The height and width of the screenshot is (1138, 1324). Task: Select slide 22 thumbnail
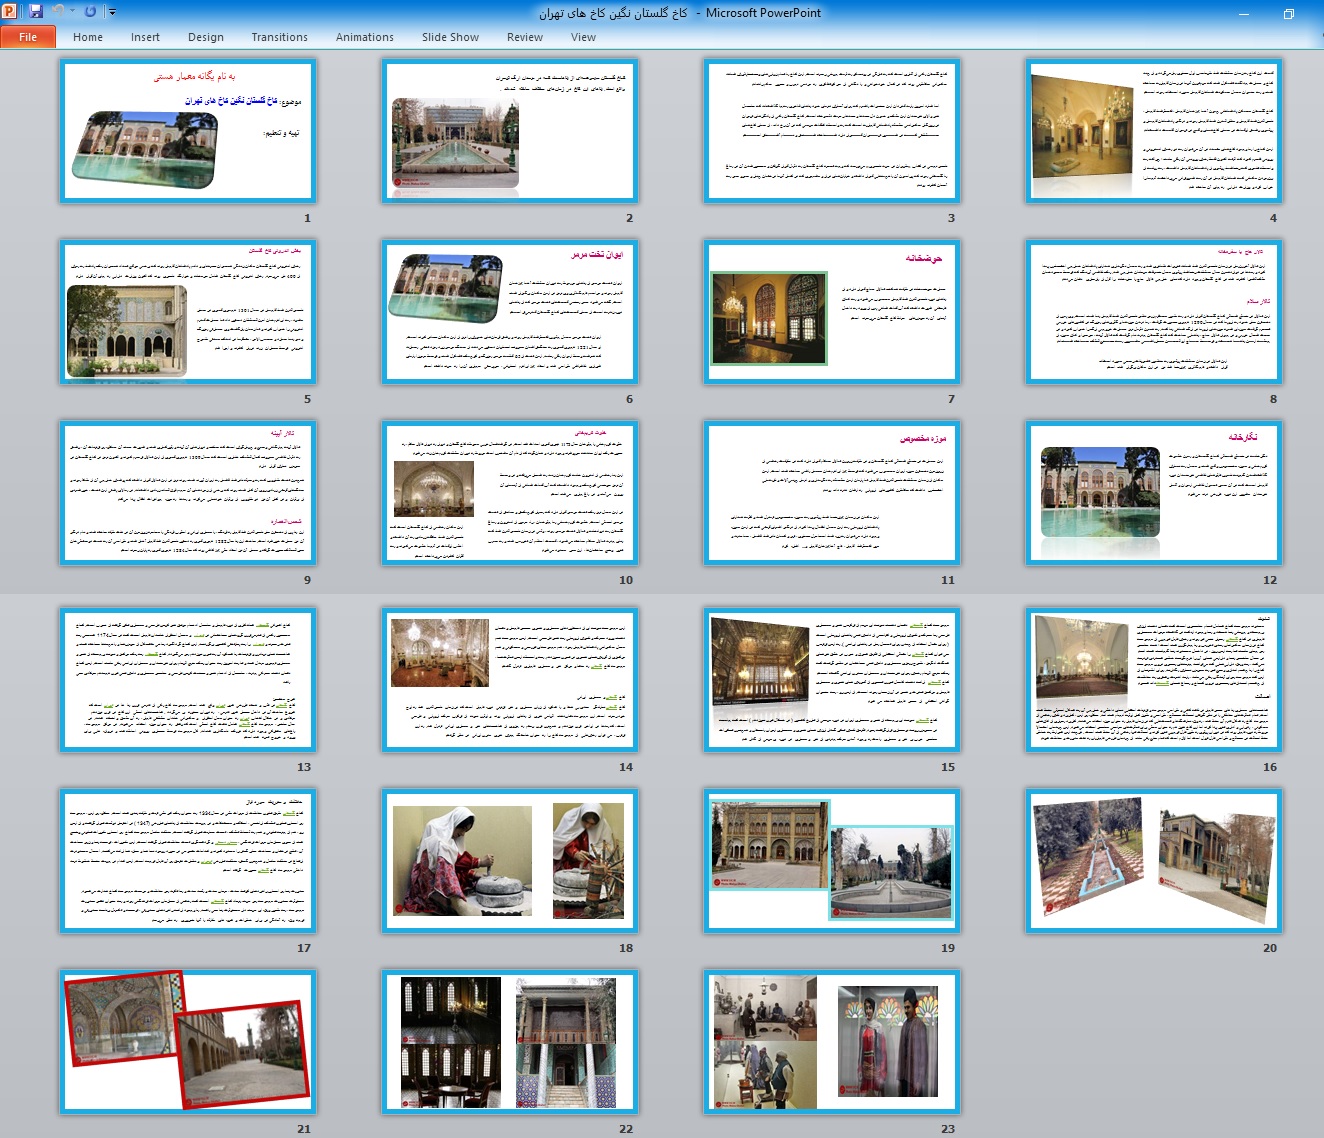510,1042
